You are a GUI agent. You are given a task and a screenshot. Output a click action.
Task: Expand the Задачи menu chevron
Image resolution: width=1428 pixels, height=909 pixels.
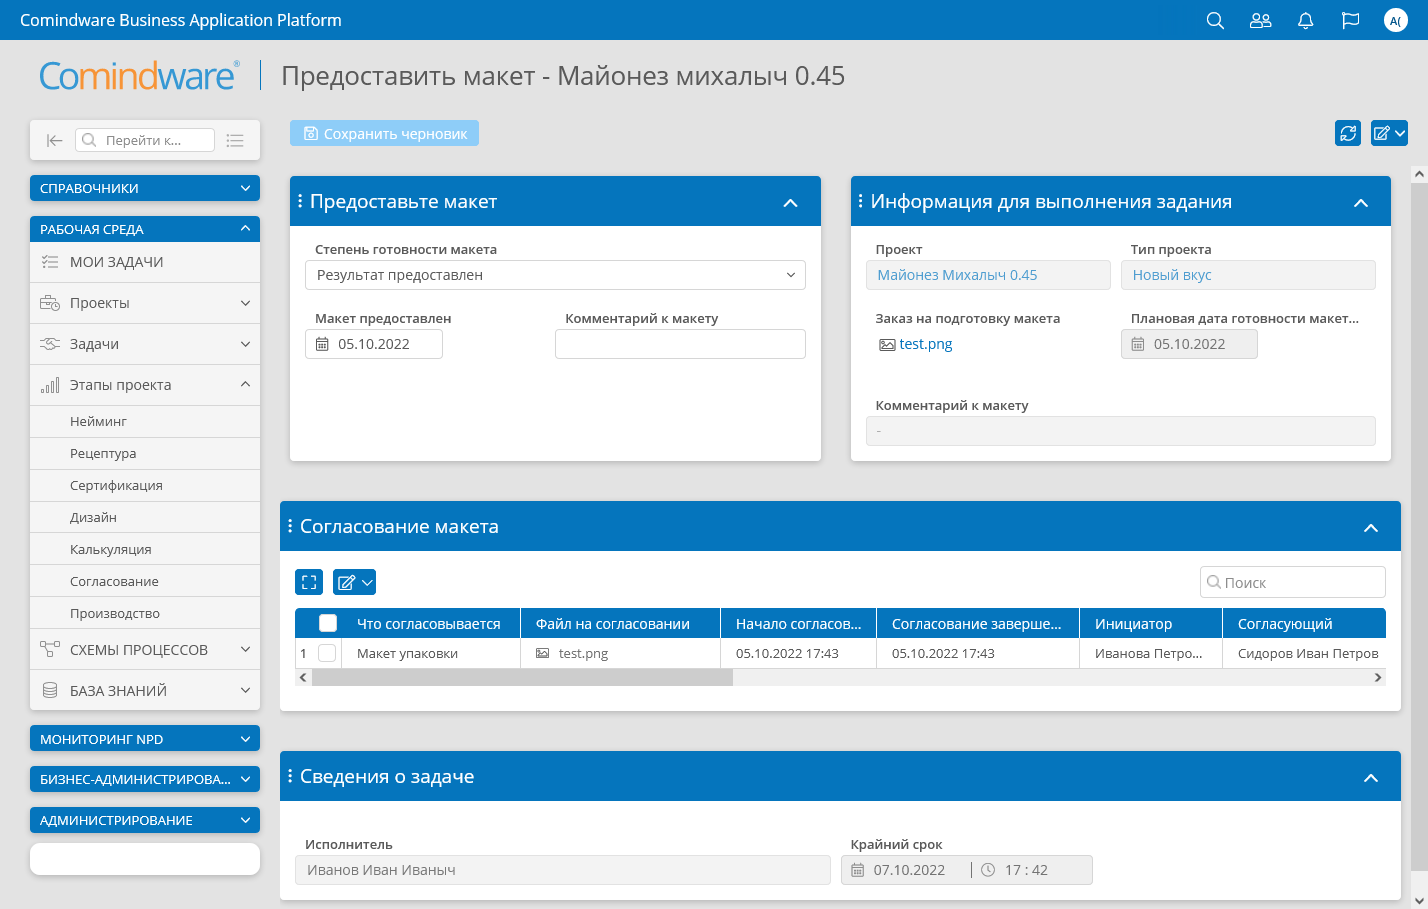click(246, 344)
